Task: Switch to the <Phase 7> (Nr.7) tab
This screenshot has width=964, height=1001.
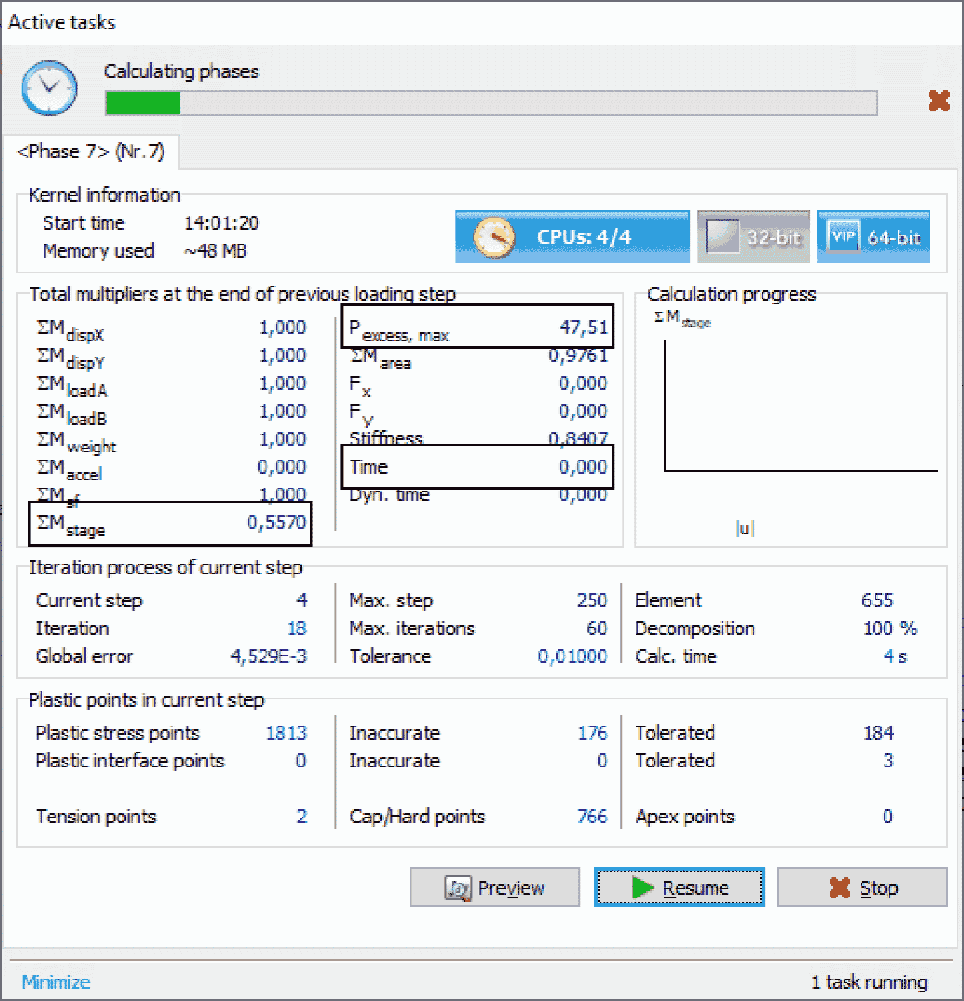Action: click(91, 152)
